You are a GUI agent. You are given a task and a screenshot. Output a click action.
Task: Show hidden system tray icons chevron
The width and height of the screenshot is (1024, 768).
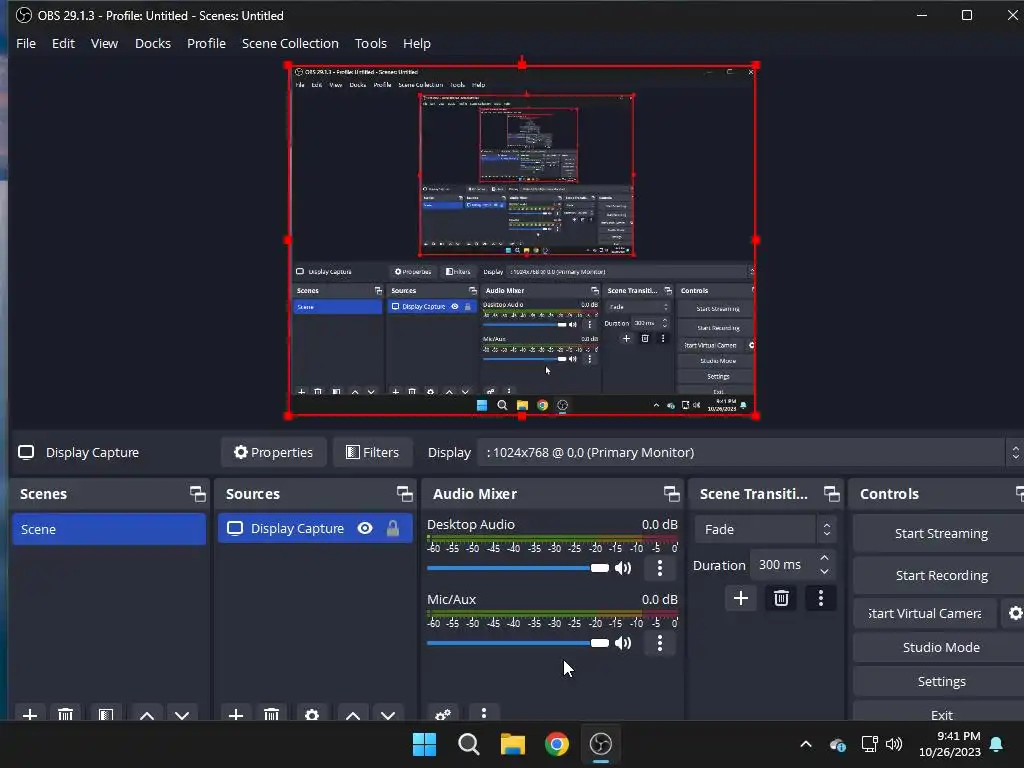pyautogui.click(x=806, y=744)
